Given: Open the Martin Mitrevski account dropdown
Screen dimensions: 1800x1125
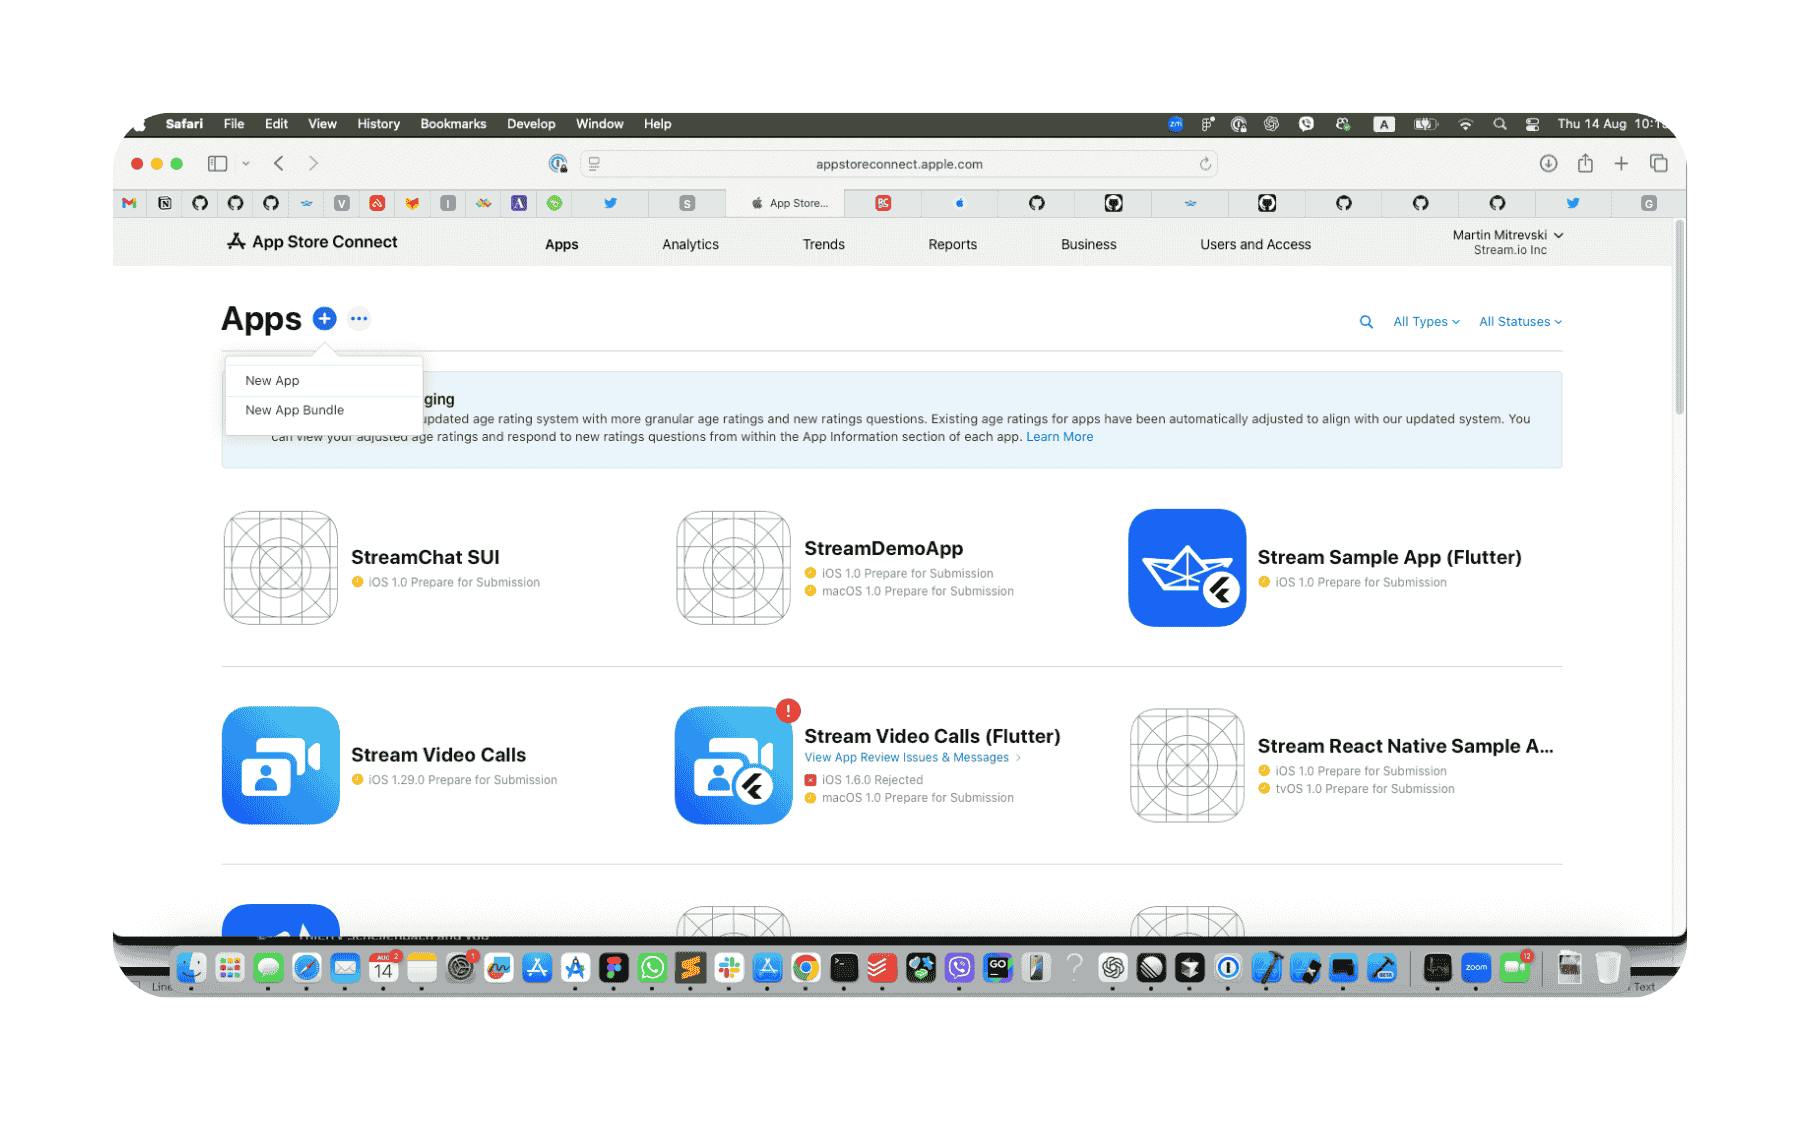Looking at the screenshot, I should pos(1508,242).
